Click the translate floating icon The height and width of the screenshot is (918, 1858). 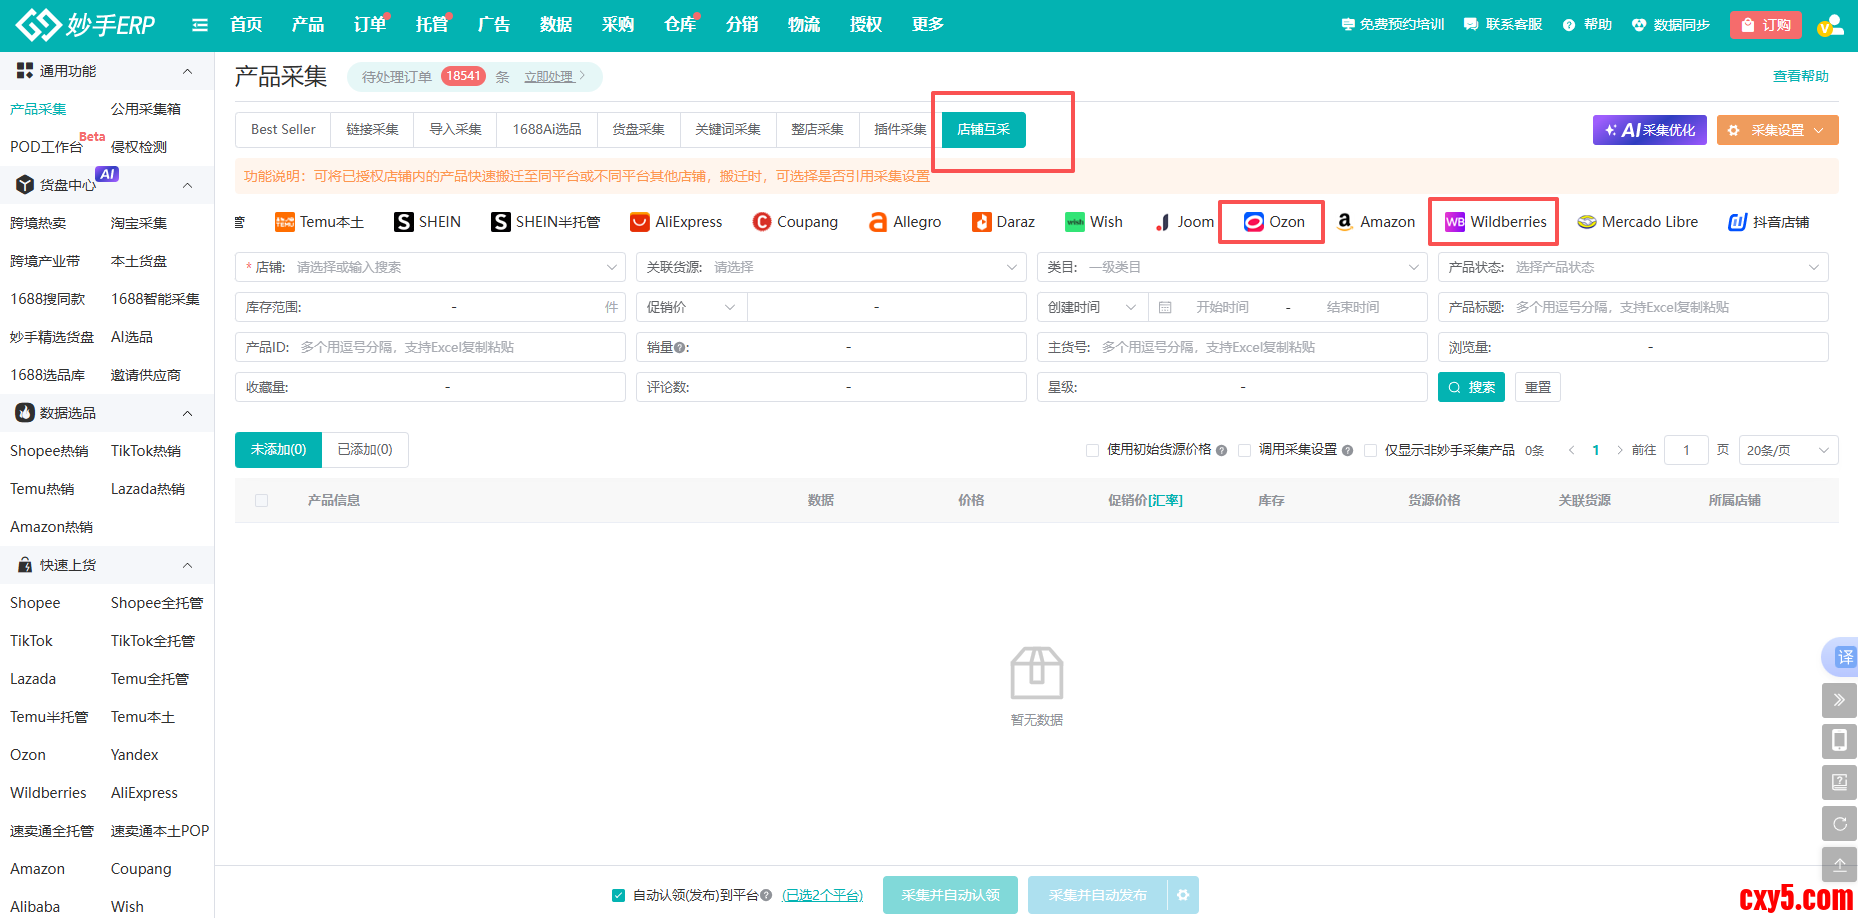click(x=1843, y=657)
